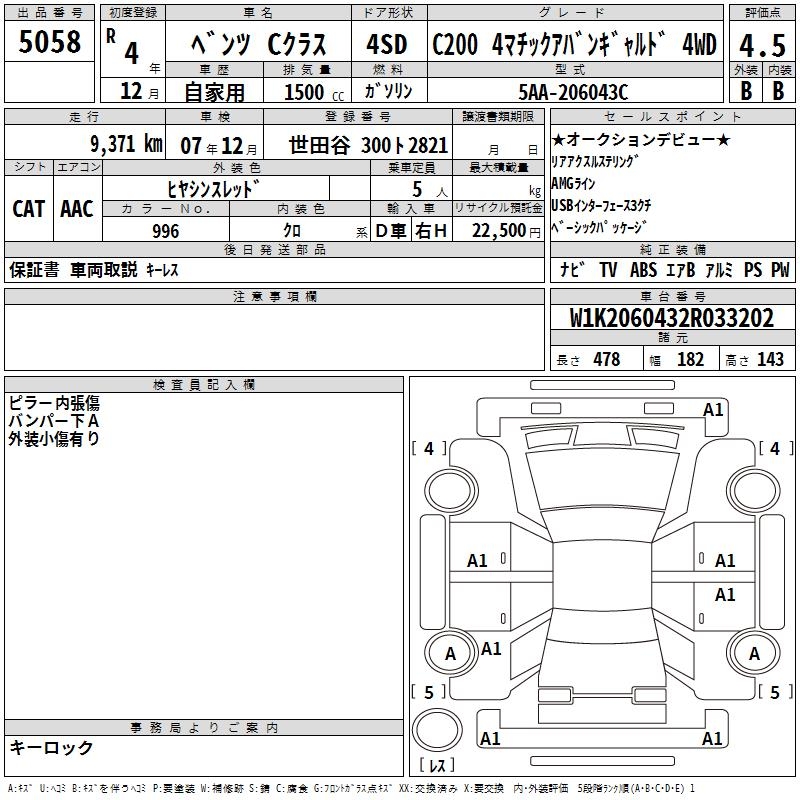
Task: Select the CAT shift type
Action: click(x=28, y=209)
